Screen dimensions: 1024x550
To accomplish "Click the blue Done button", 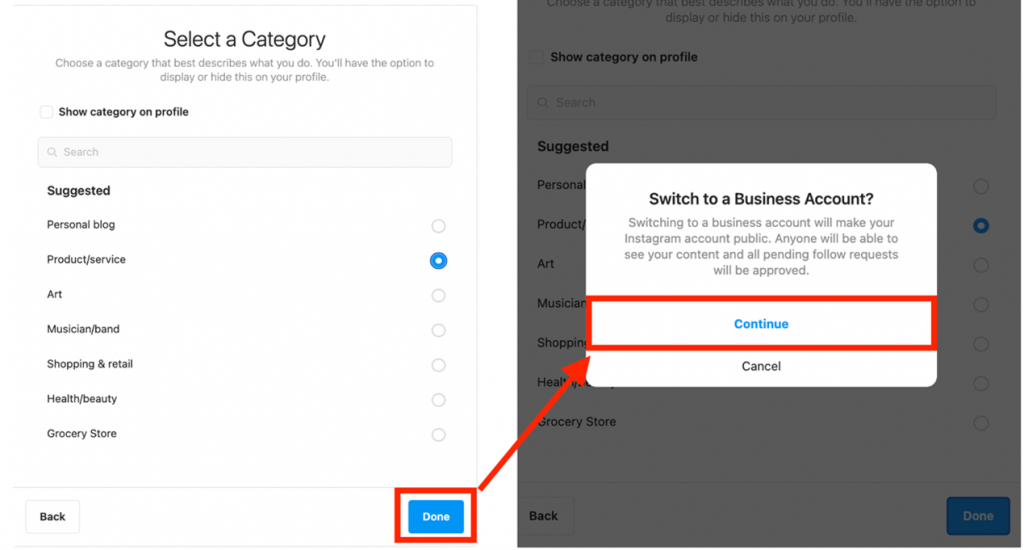I will click(436, 517).
